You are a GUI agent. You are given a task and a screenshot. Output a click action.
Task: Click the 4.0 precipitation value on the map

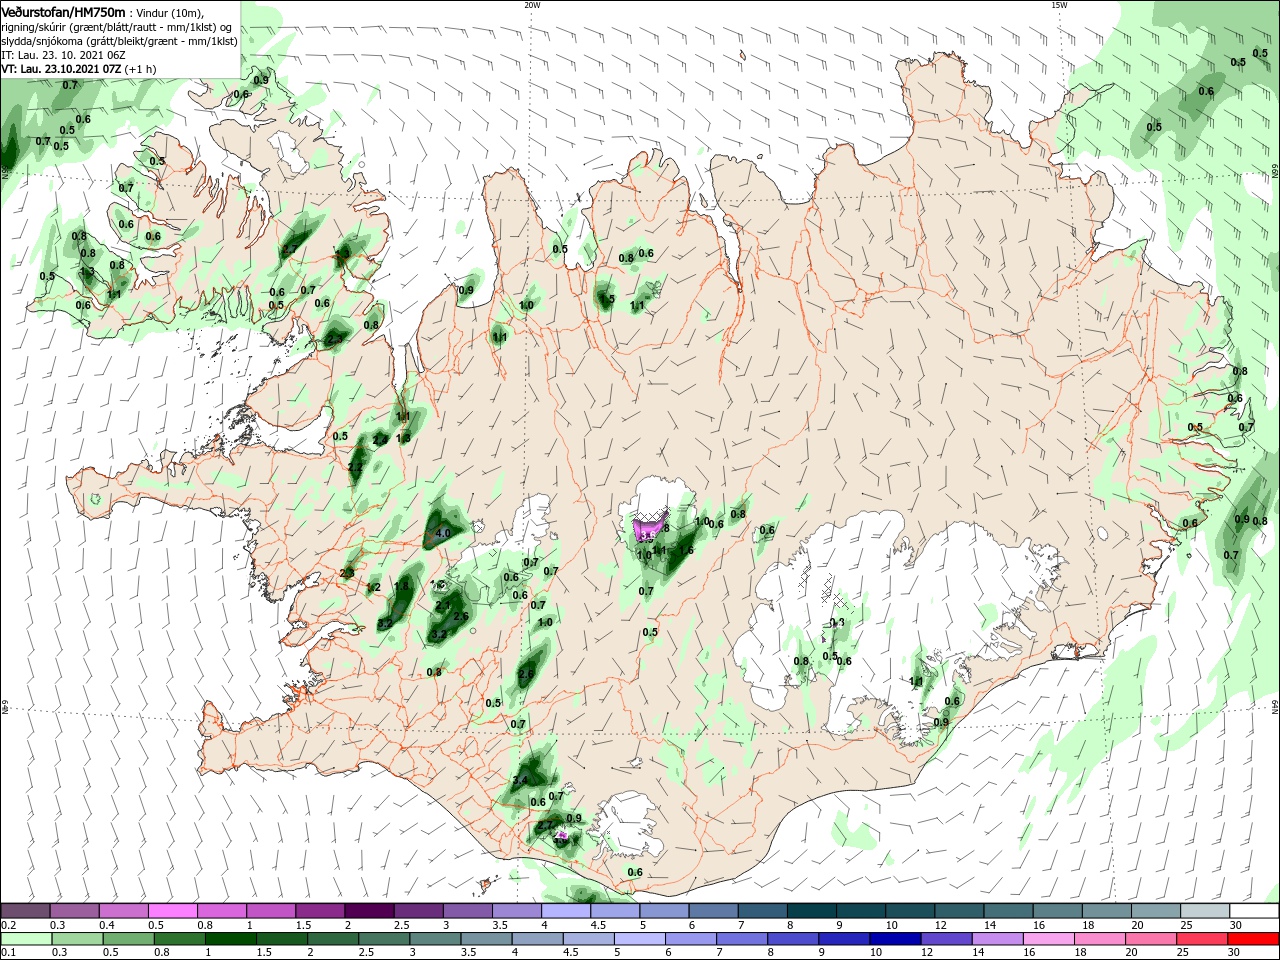(x=443, y=534)
